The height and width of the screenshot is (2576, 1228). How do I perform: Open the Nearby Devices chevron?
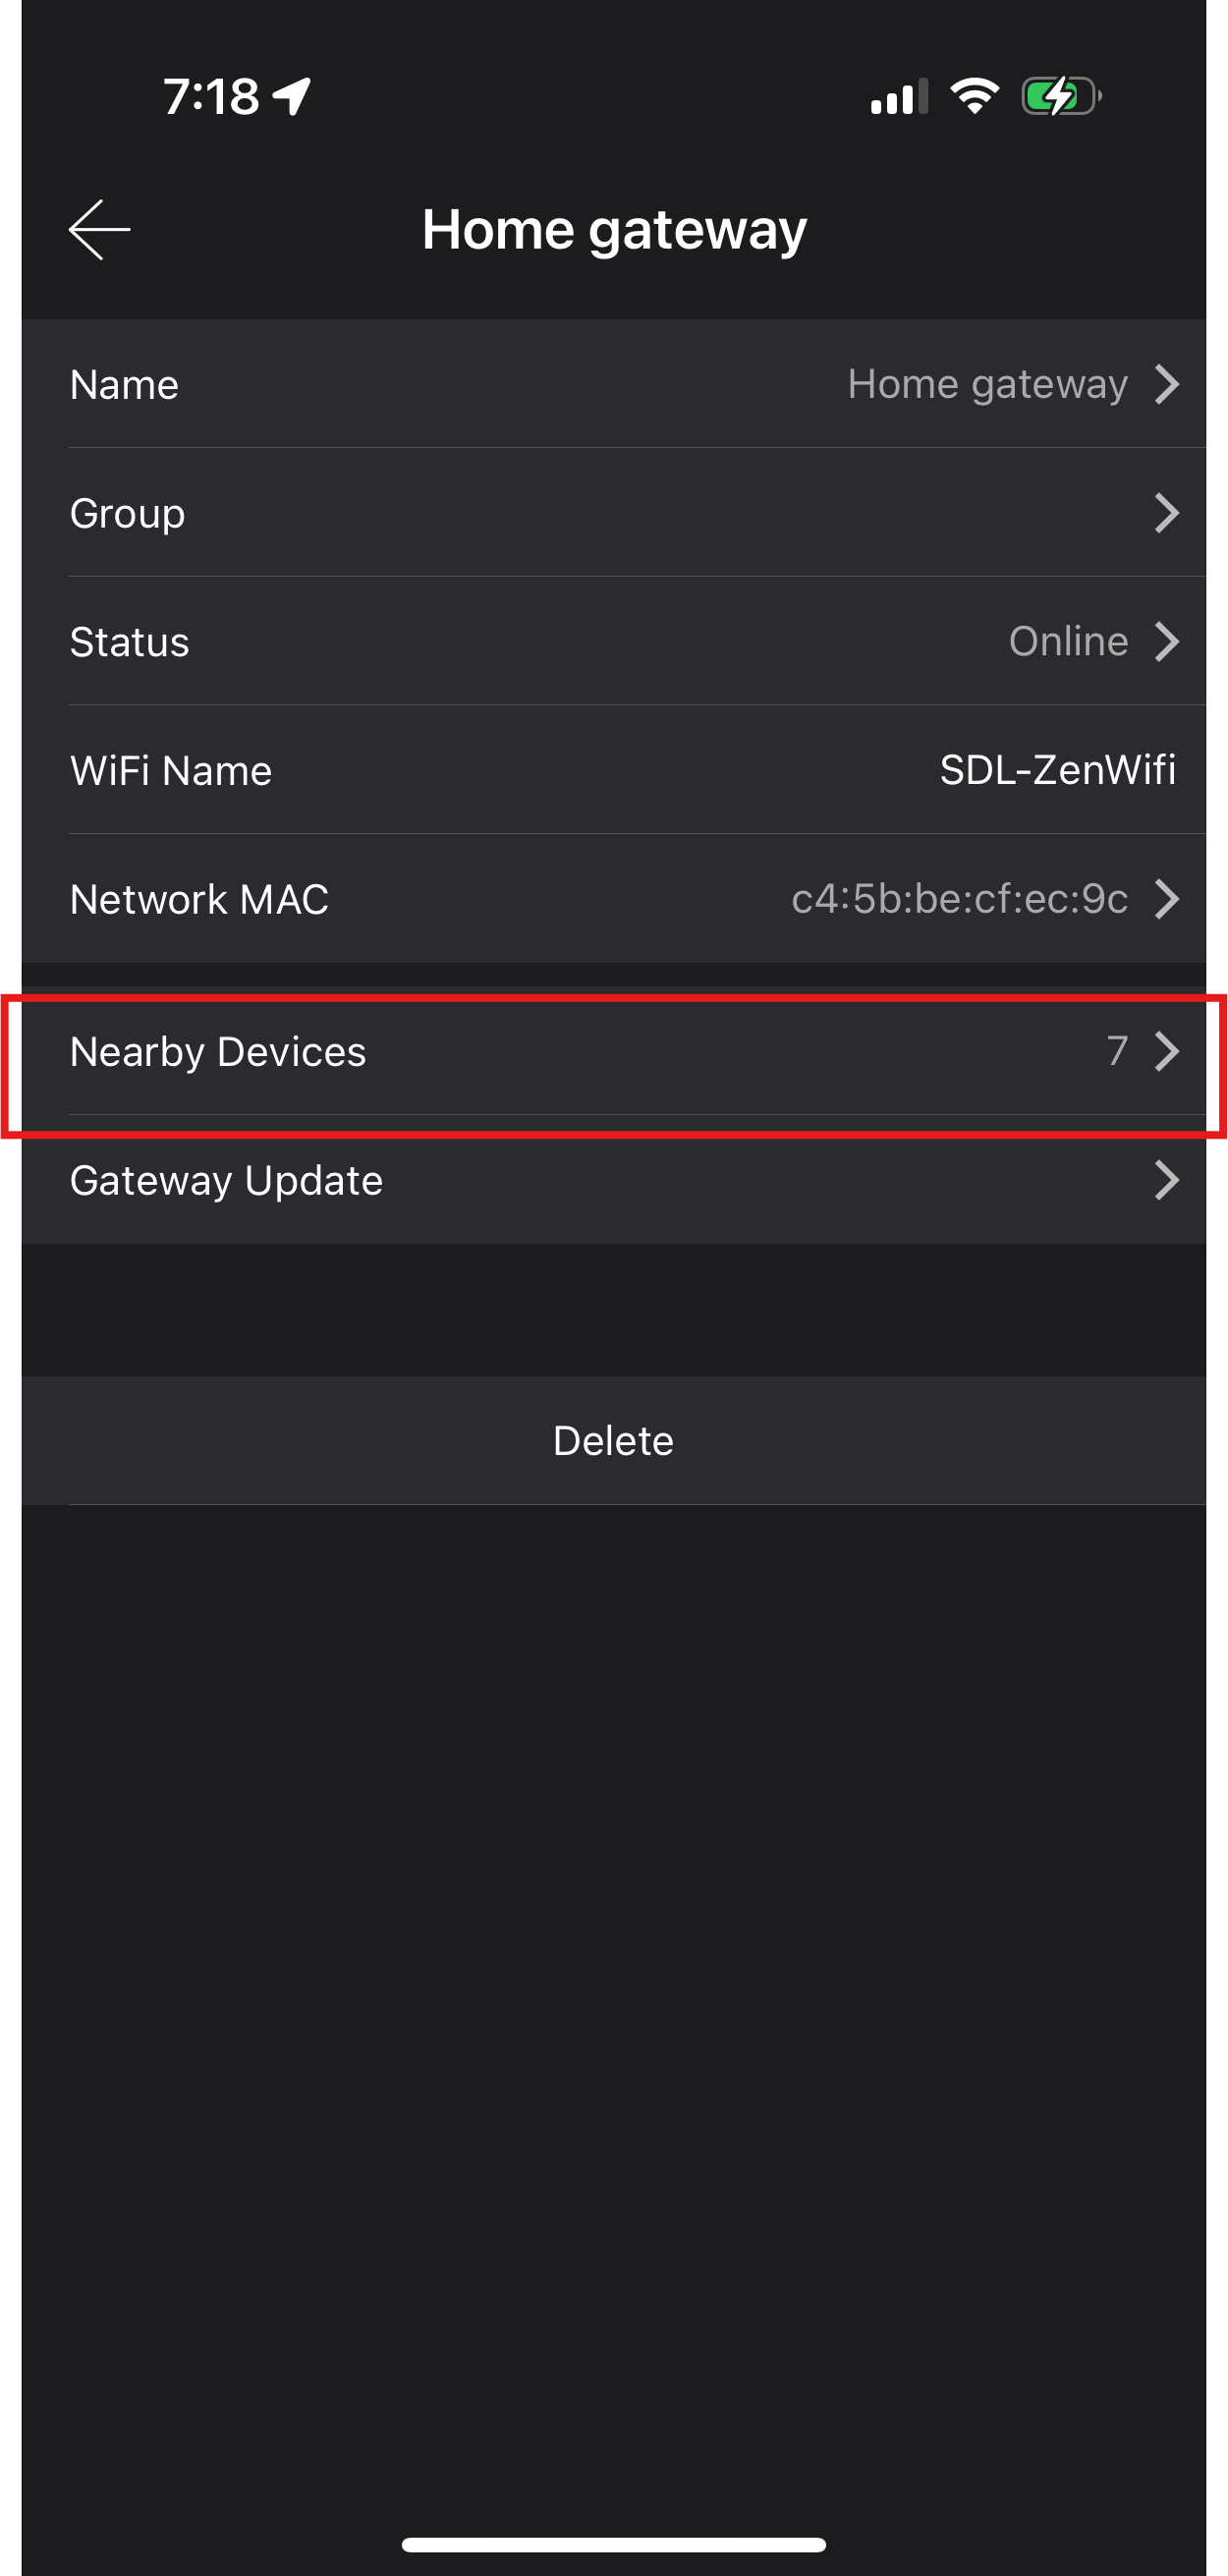[x=1166, y=1051]
